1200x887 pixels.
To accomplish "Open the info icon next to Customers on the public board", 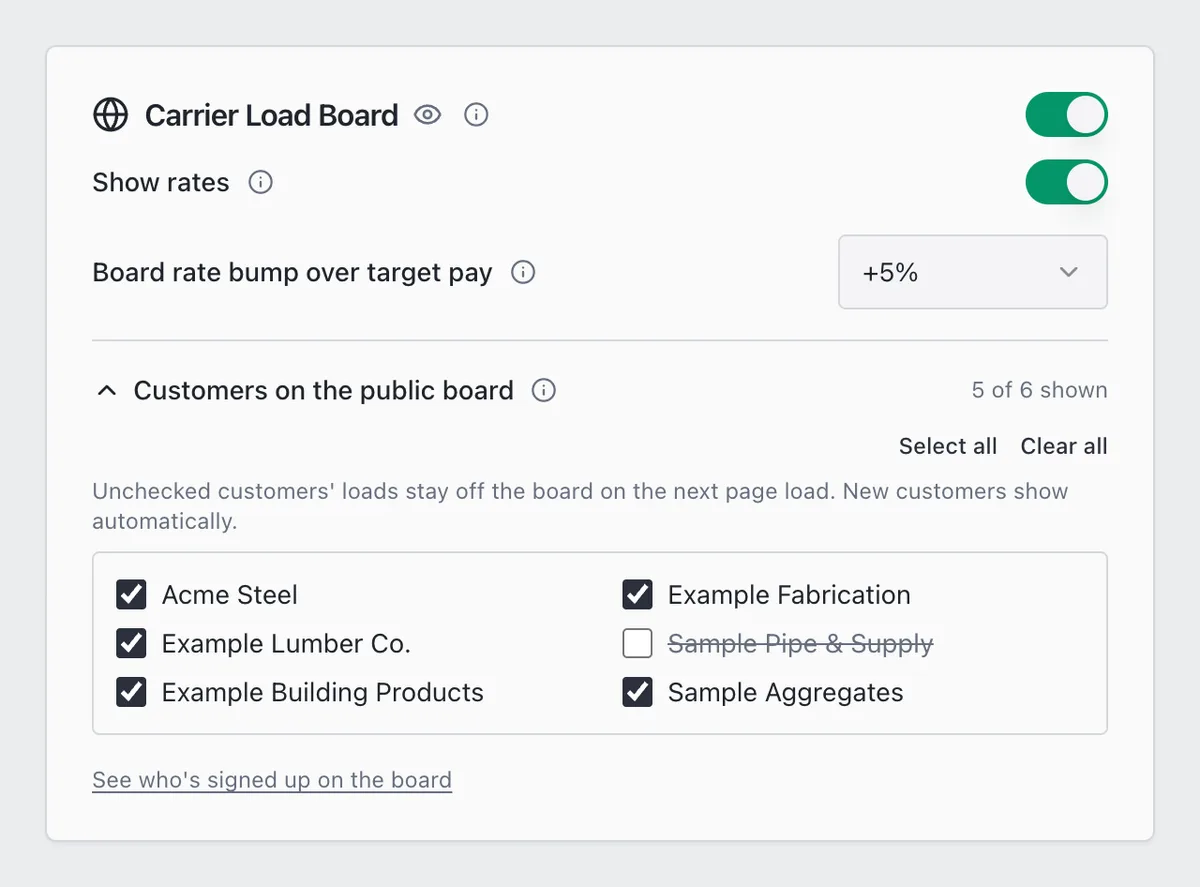I will (544, 390).
